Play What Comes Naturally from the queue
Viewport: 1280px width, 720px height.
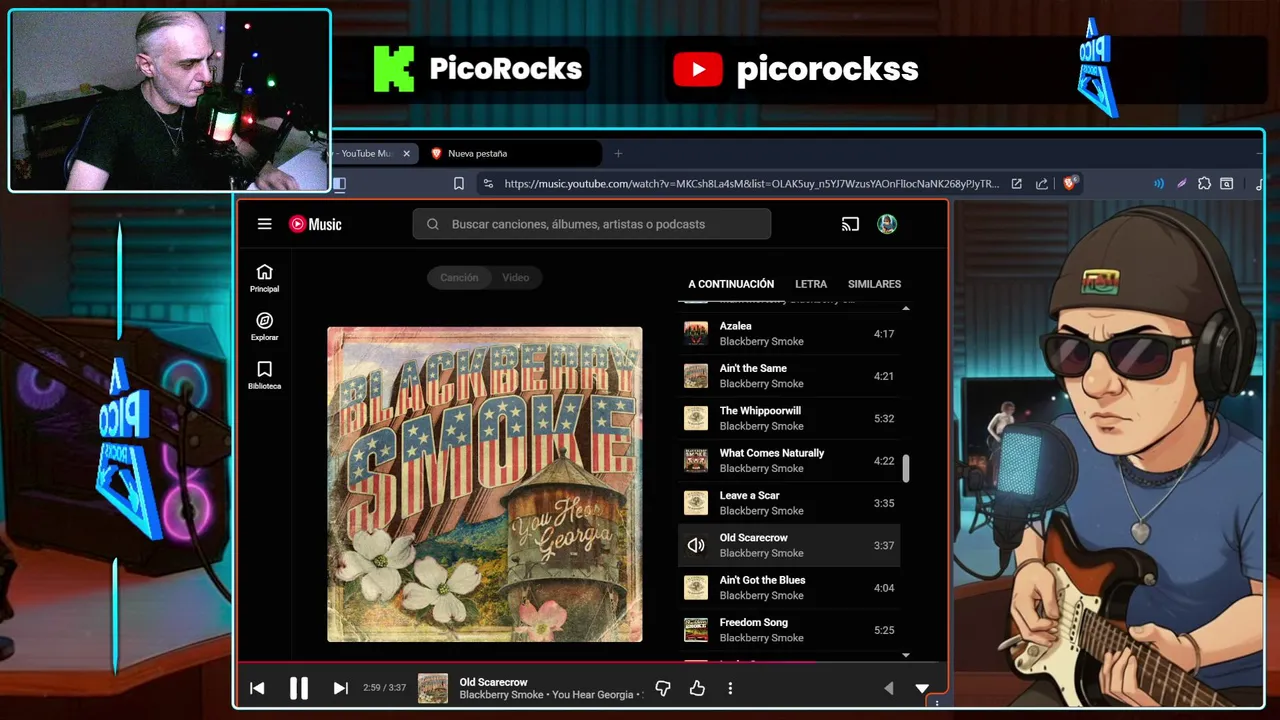(x=789, y=461)
